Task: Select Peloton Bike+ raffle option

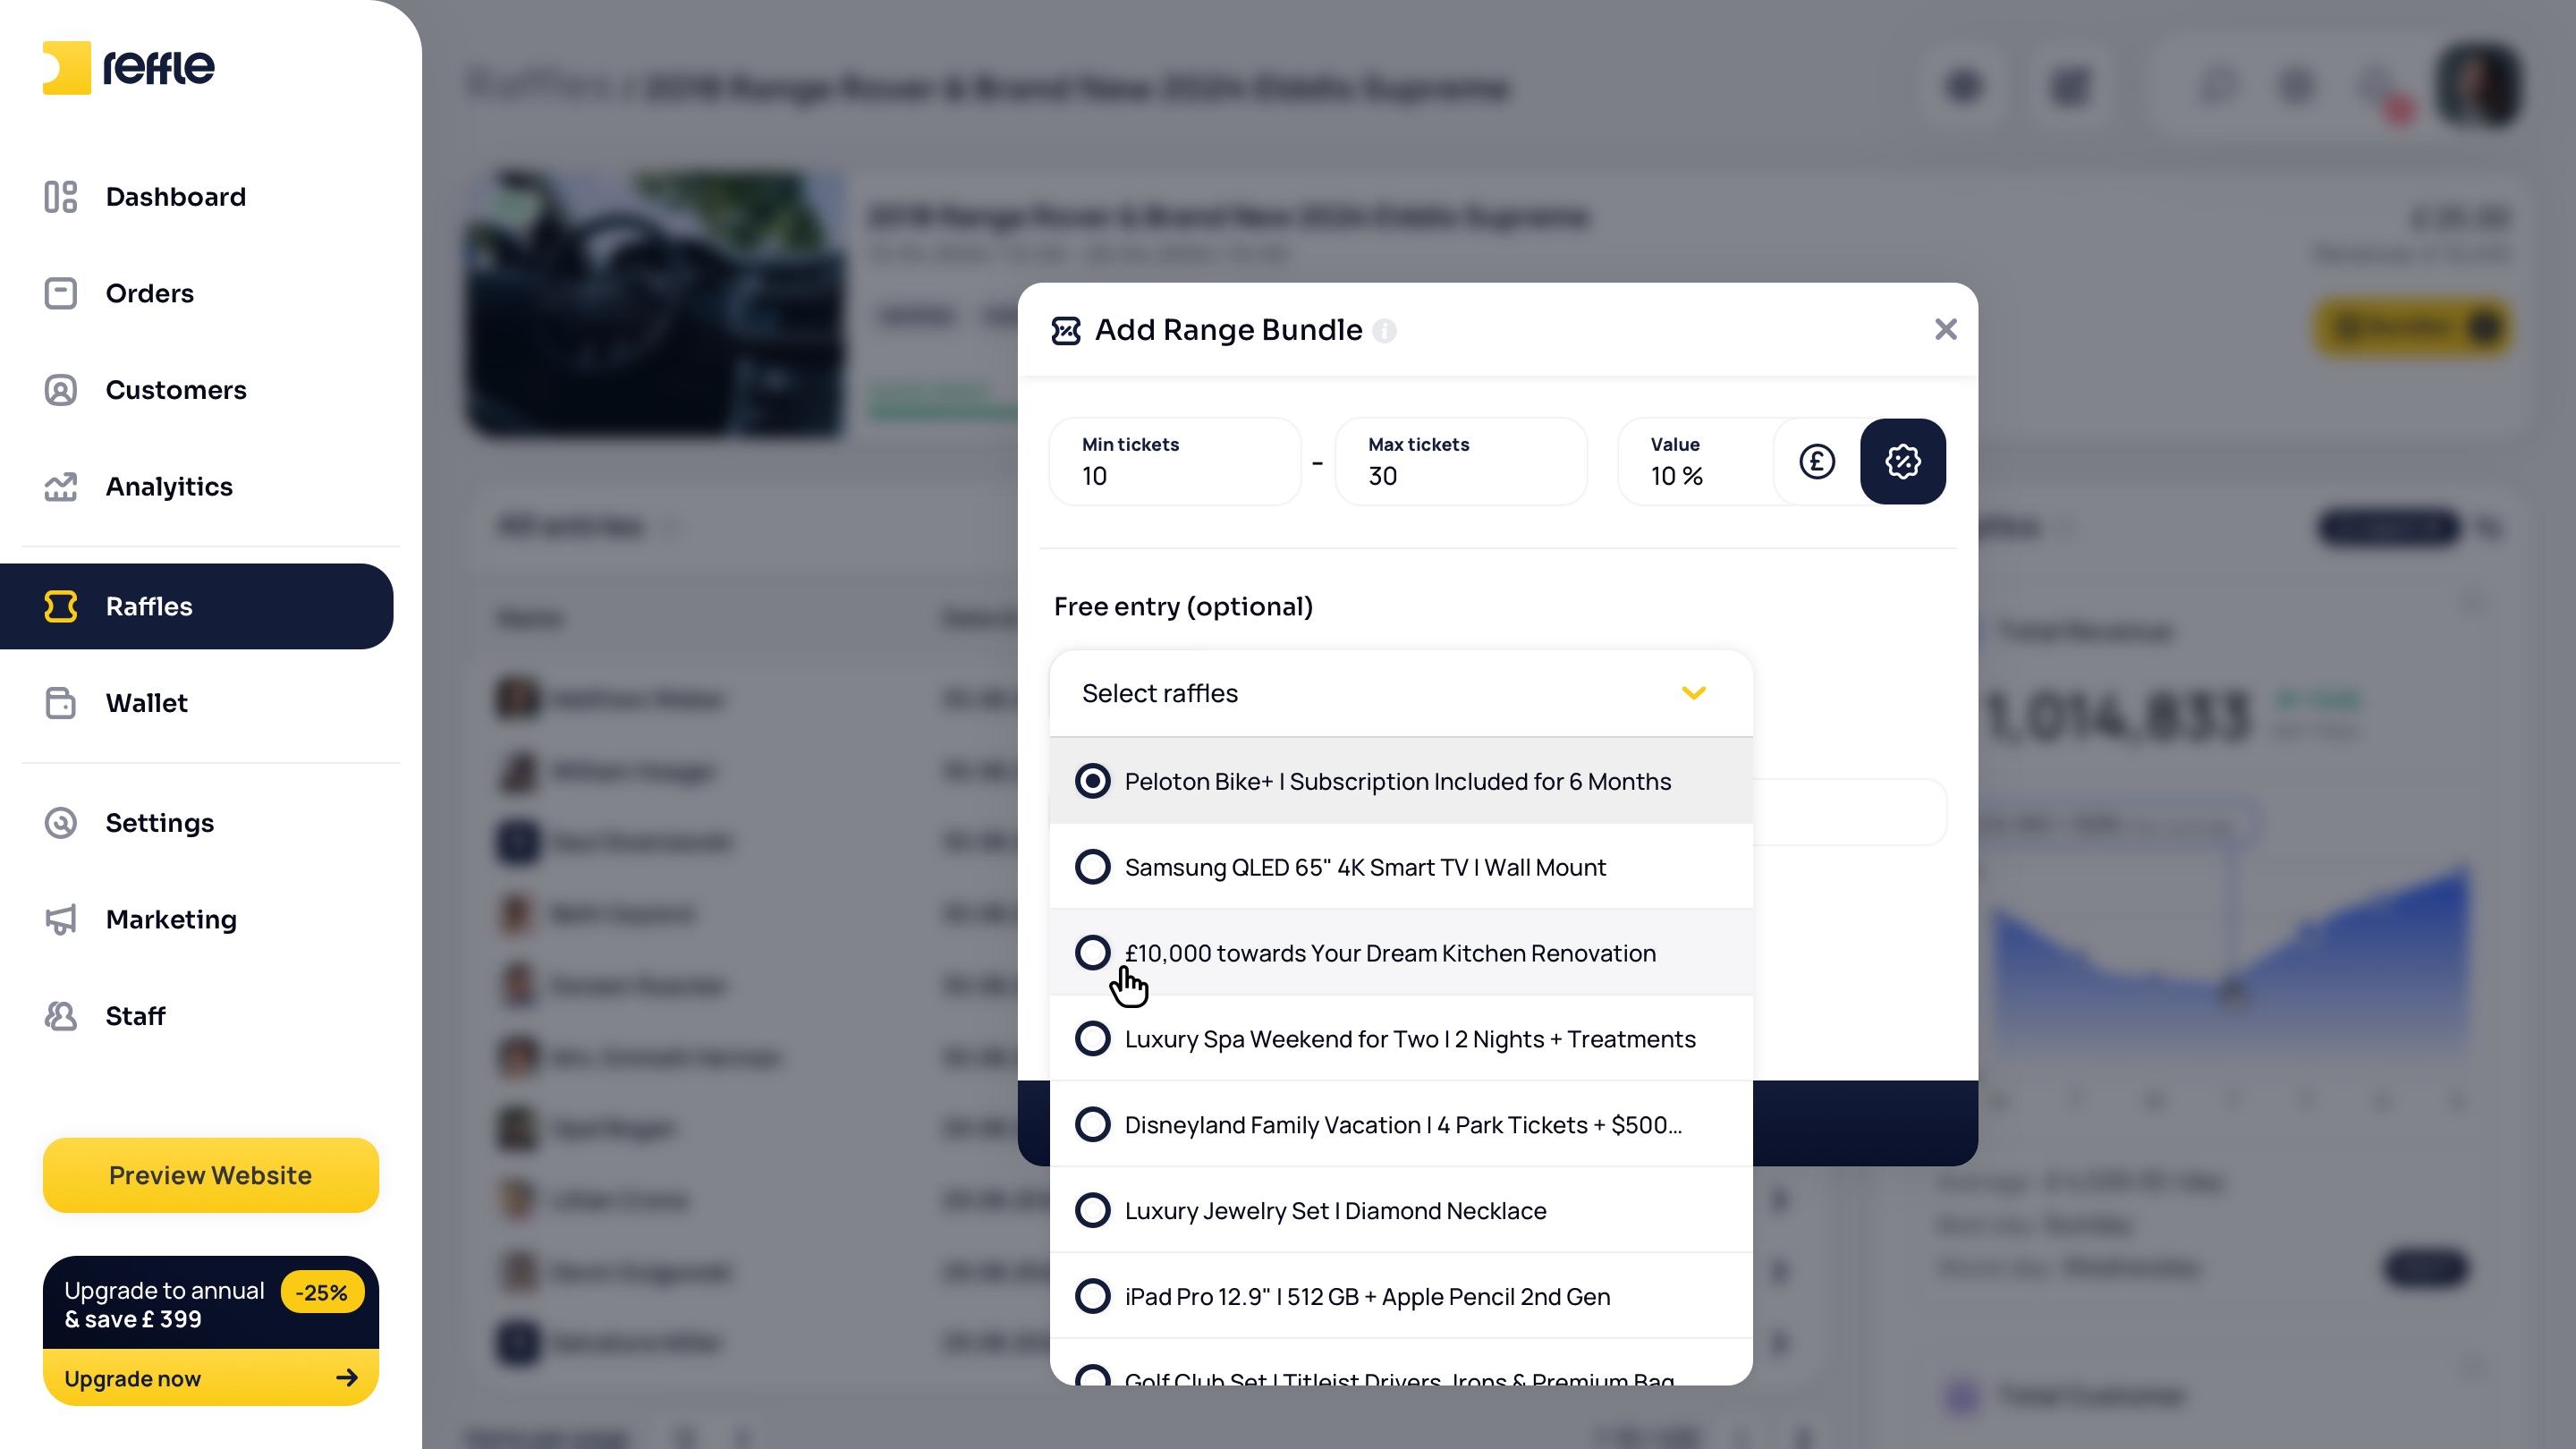Action: (x=1401, y=781)
